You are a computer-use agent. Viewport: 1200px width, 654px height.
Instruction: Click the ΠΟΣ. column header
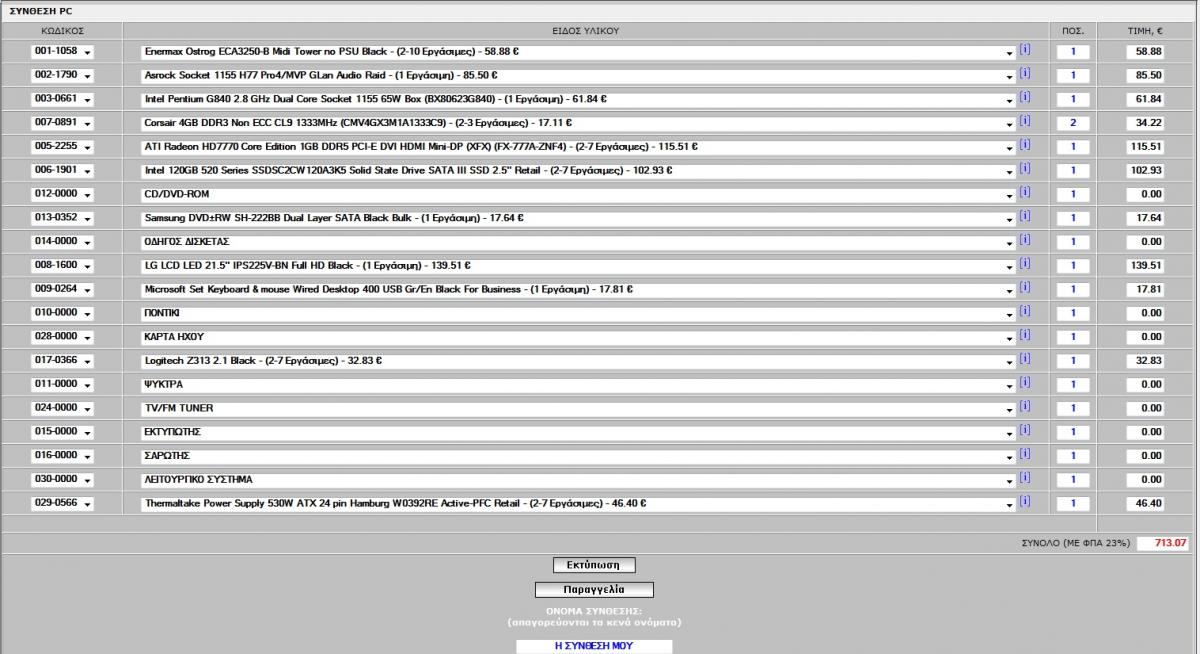pyautogui.click(x=1073, y=31)
